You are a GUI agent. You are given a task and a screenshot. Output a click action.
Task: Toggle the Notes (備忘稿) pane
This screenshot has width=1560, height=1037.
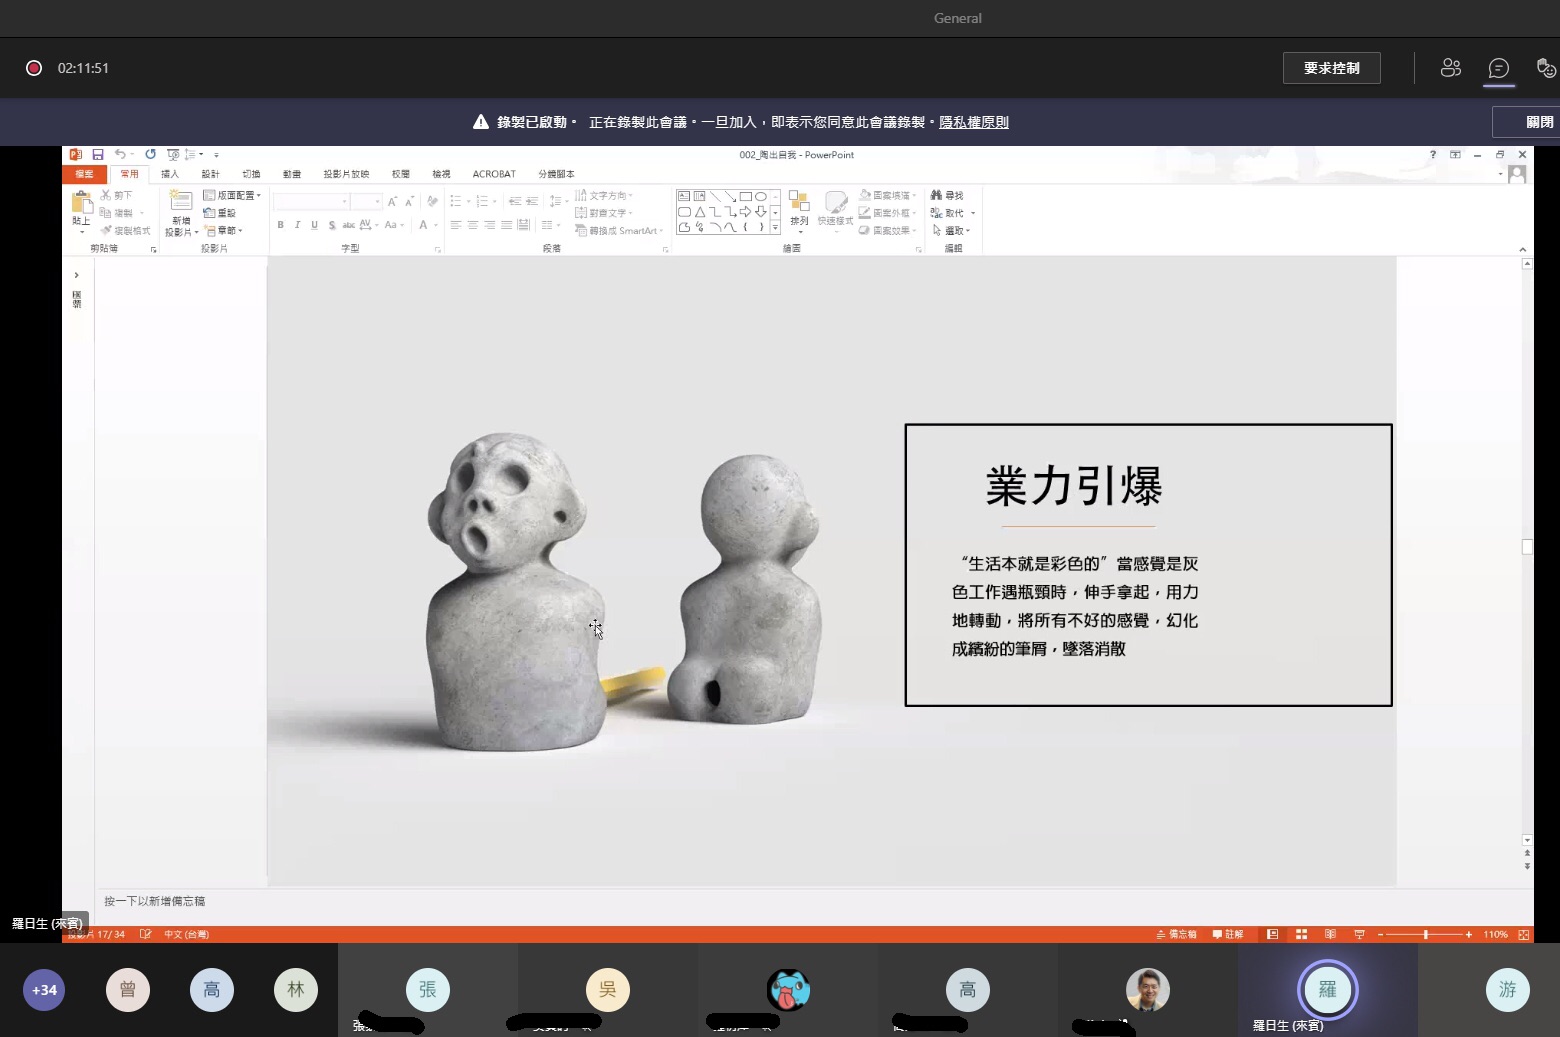pyautogui.click(x=1177, y=934)
